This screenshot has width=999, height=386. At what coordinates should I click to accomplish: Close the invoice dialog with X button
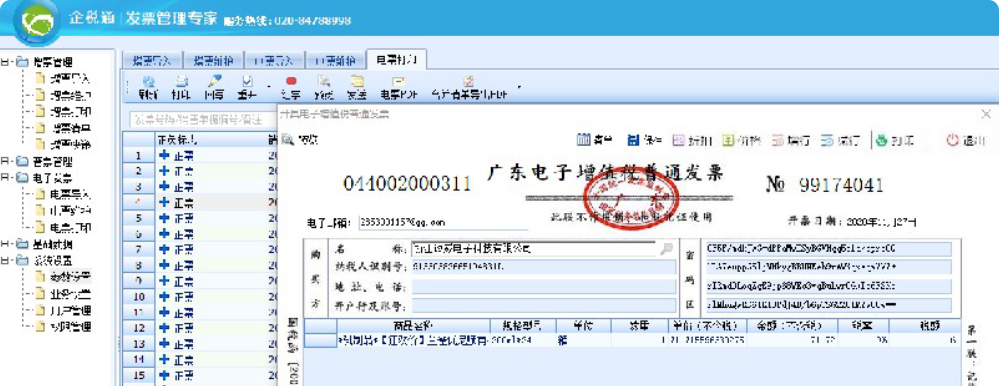[986, 114]
